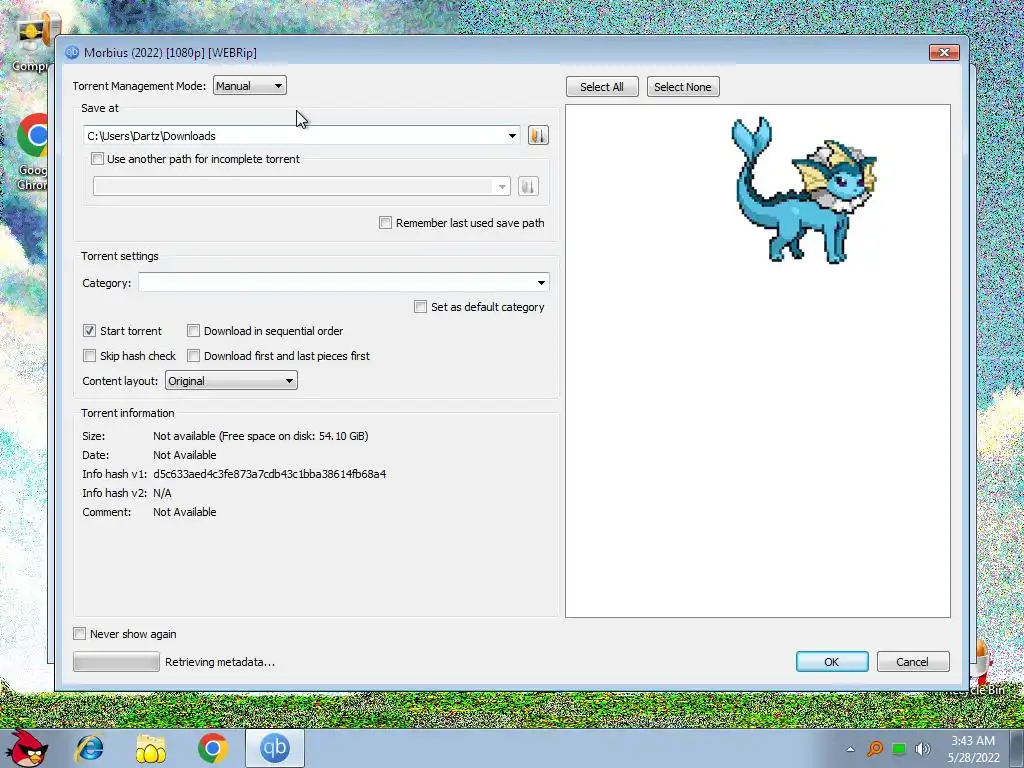Open the orange magnifier tray icon

[875, 749]
